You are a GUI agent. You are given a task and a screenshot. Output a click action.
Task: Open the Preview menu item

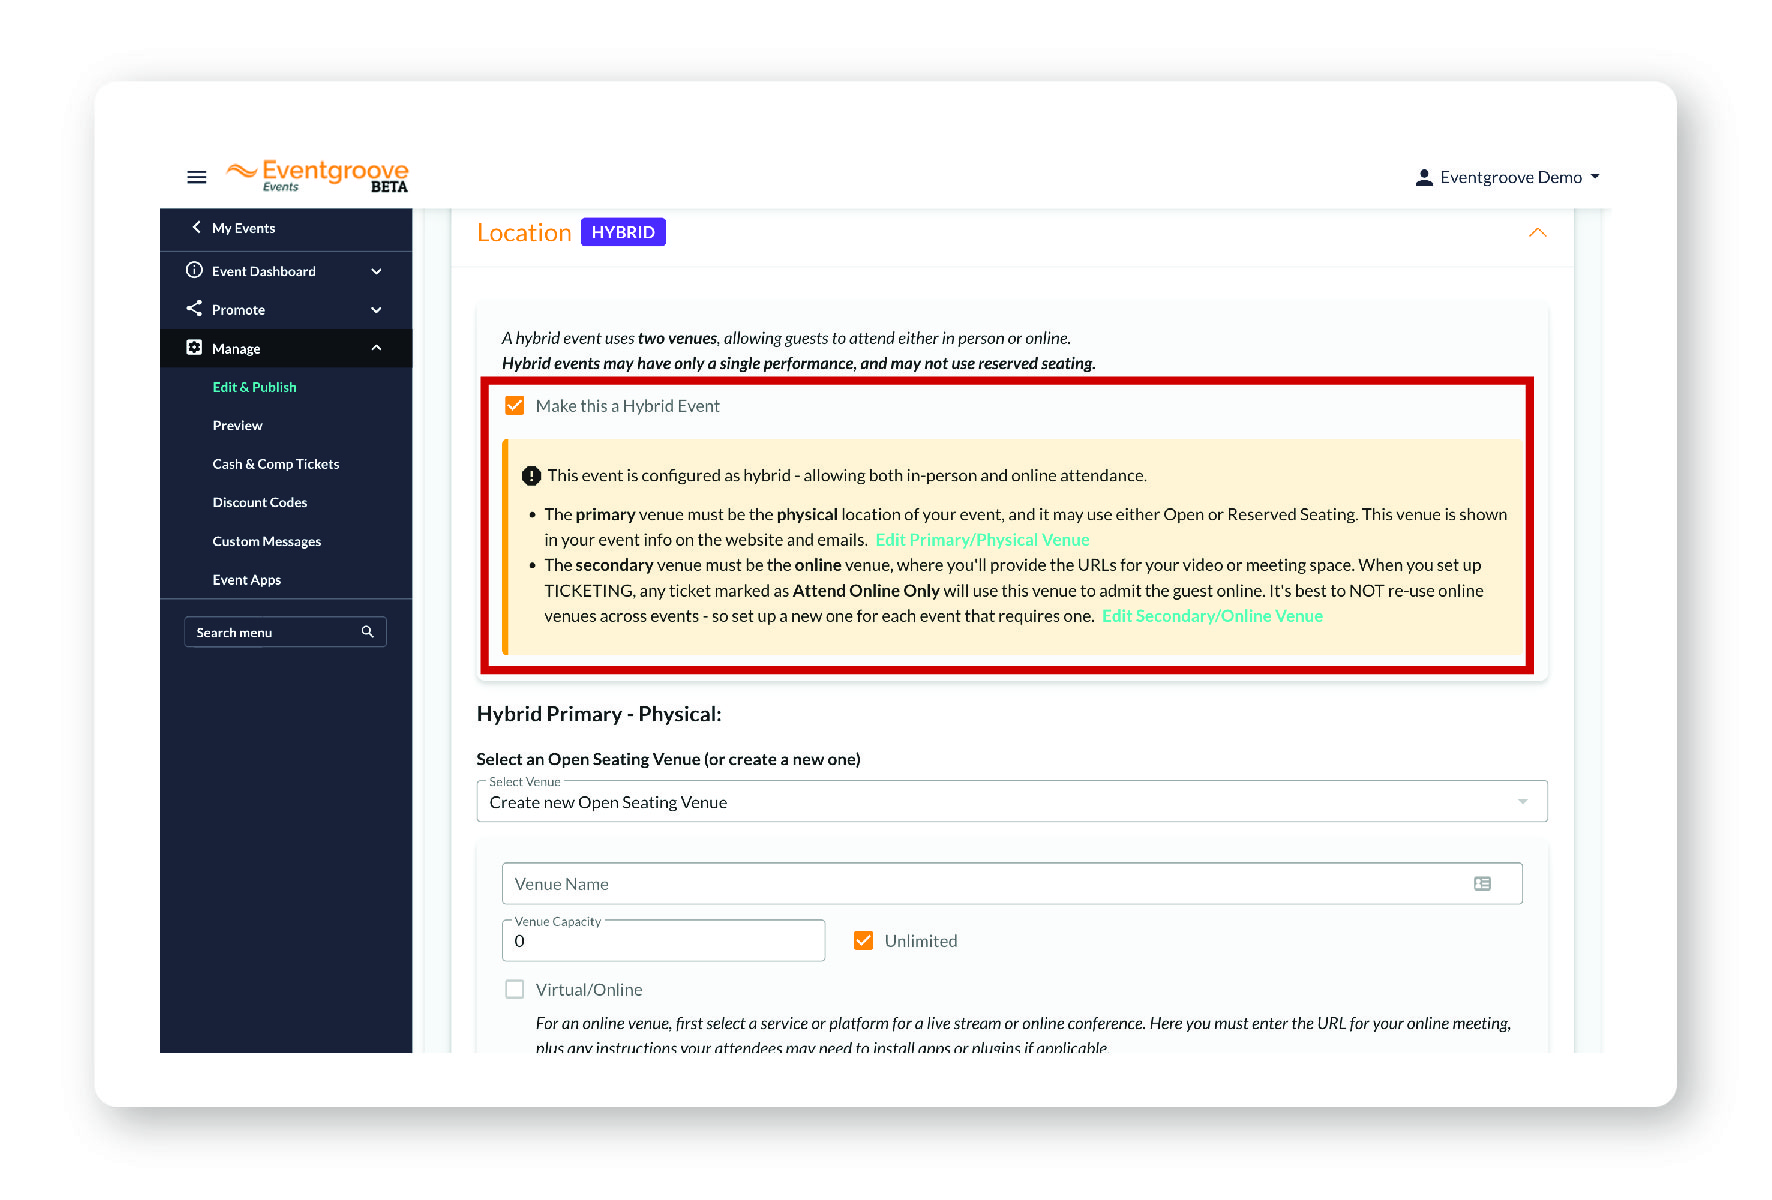[237, 425]
